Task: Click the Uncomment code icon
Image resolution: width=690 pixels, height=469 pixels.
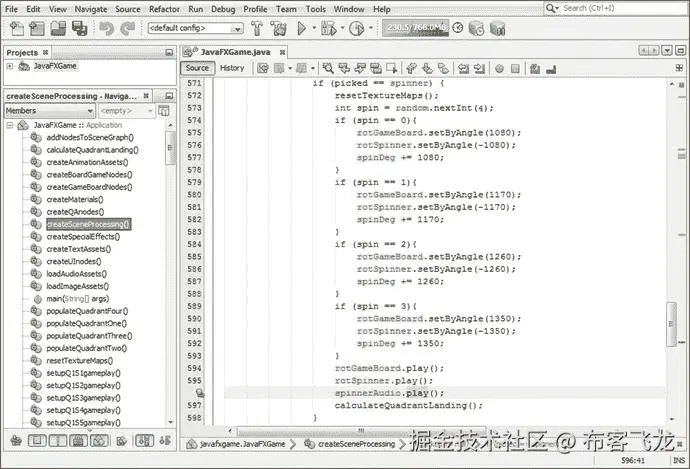Action: [x=551, y=69]
